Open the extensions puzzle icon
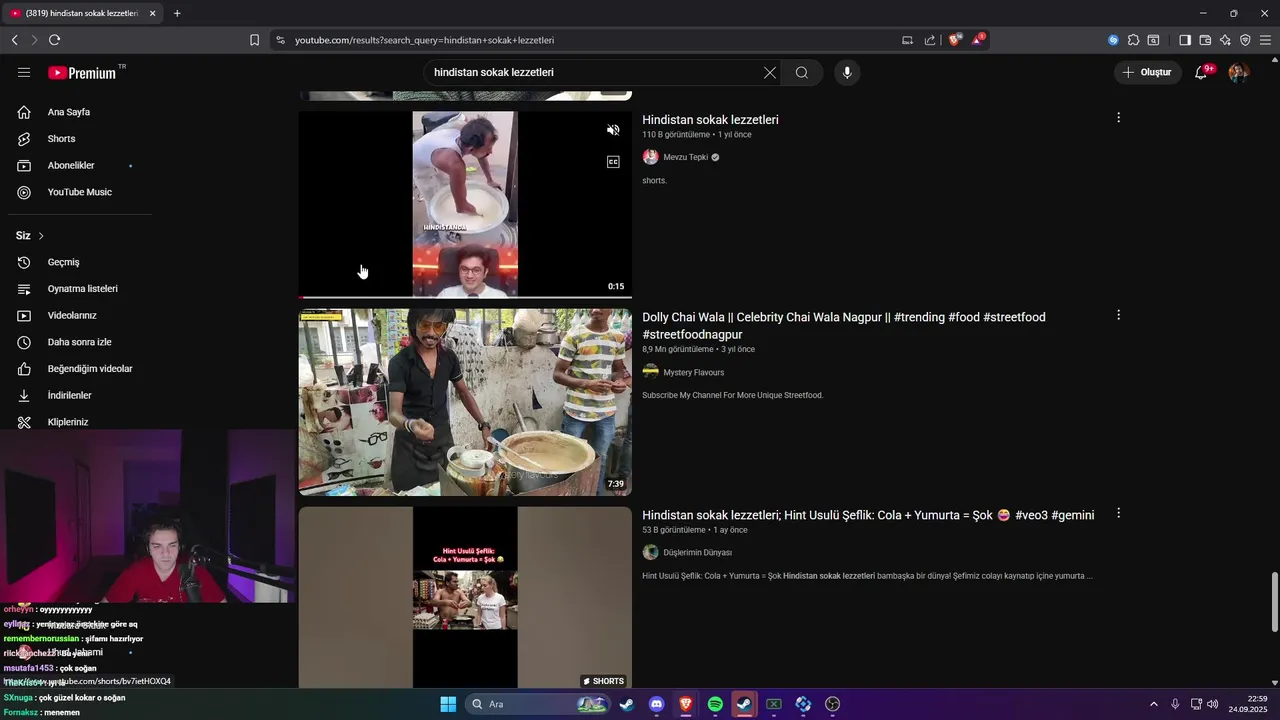This screenshot has height=720, width=1280. 1133,40
